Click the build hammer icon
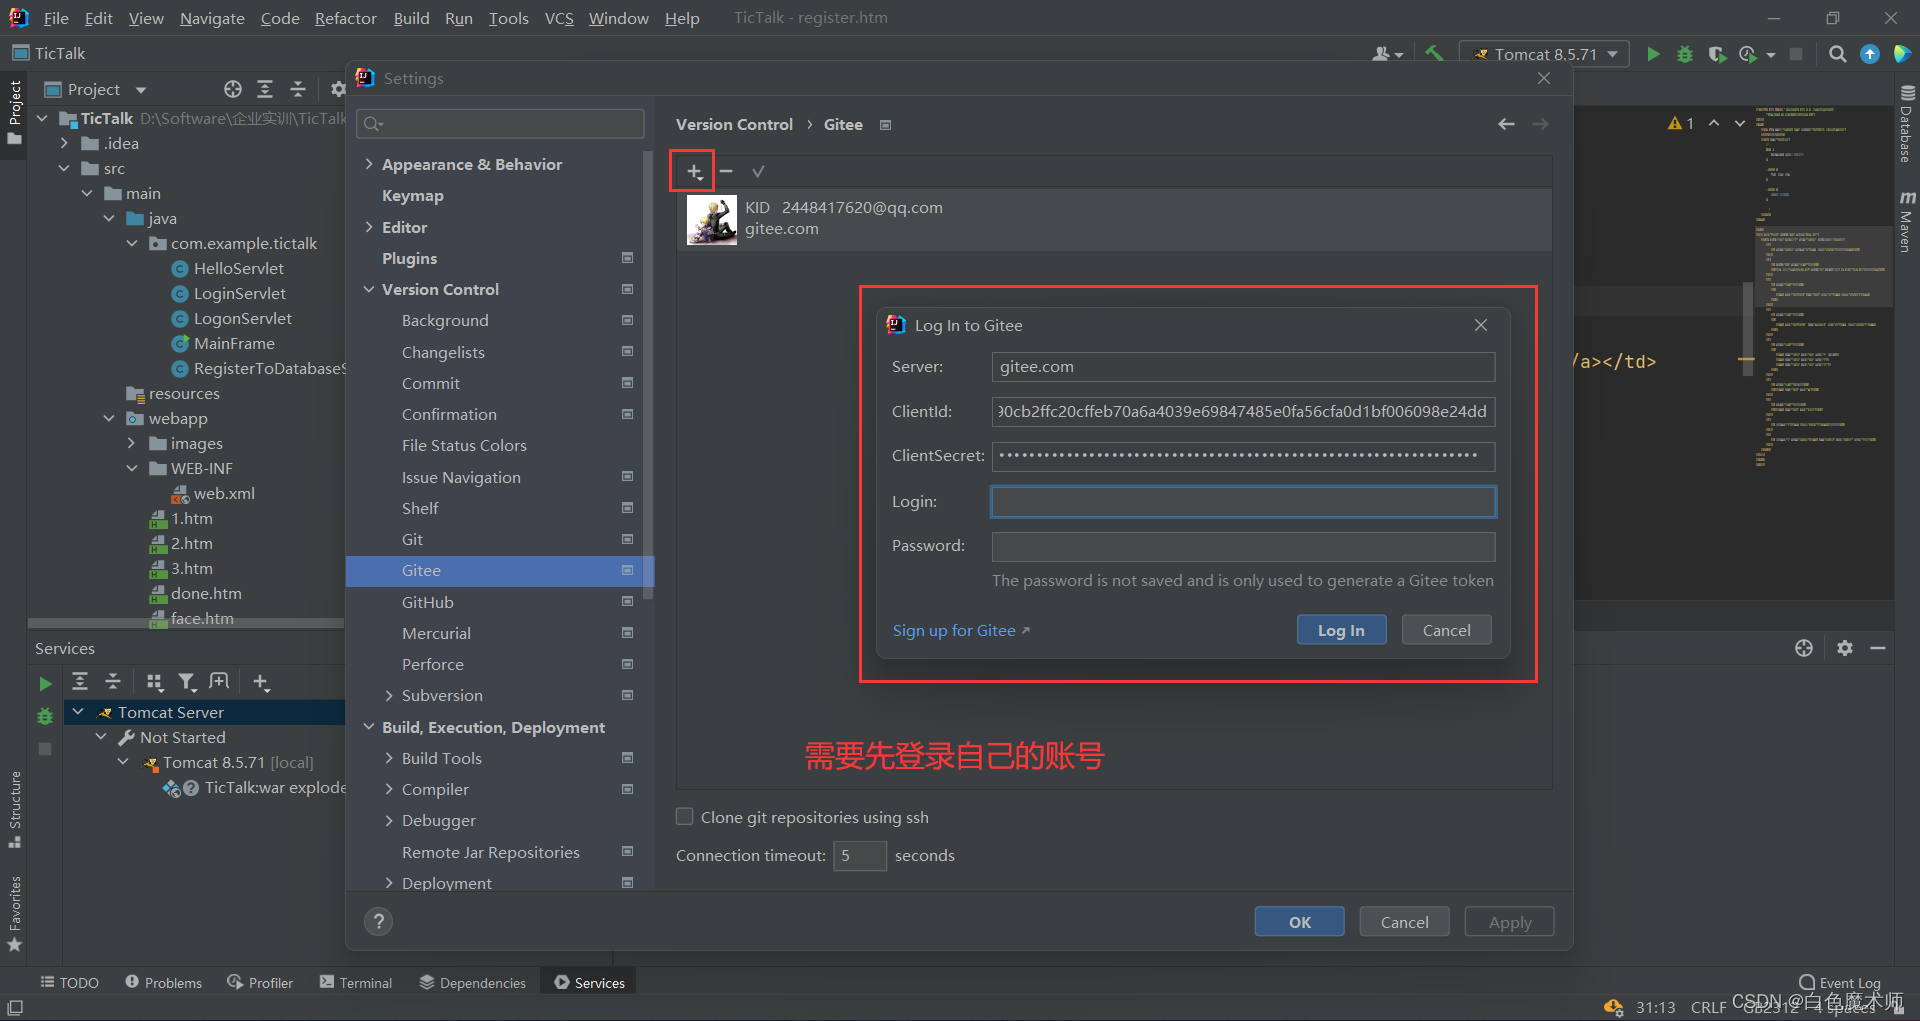1920x1021 pixels. 1434,54
